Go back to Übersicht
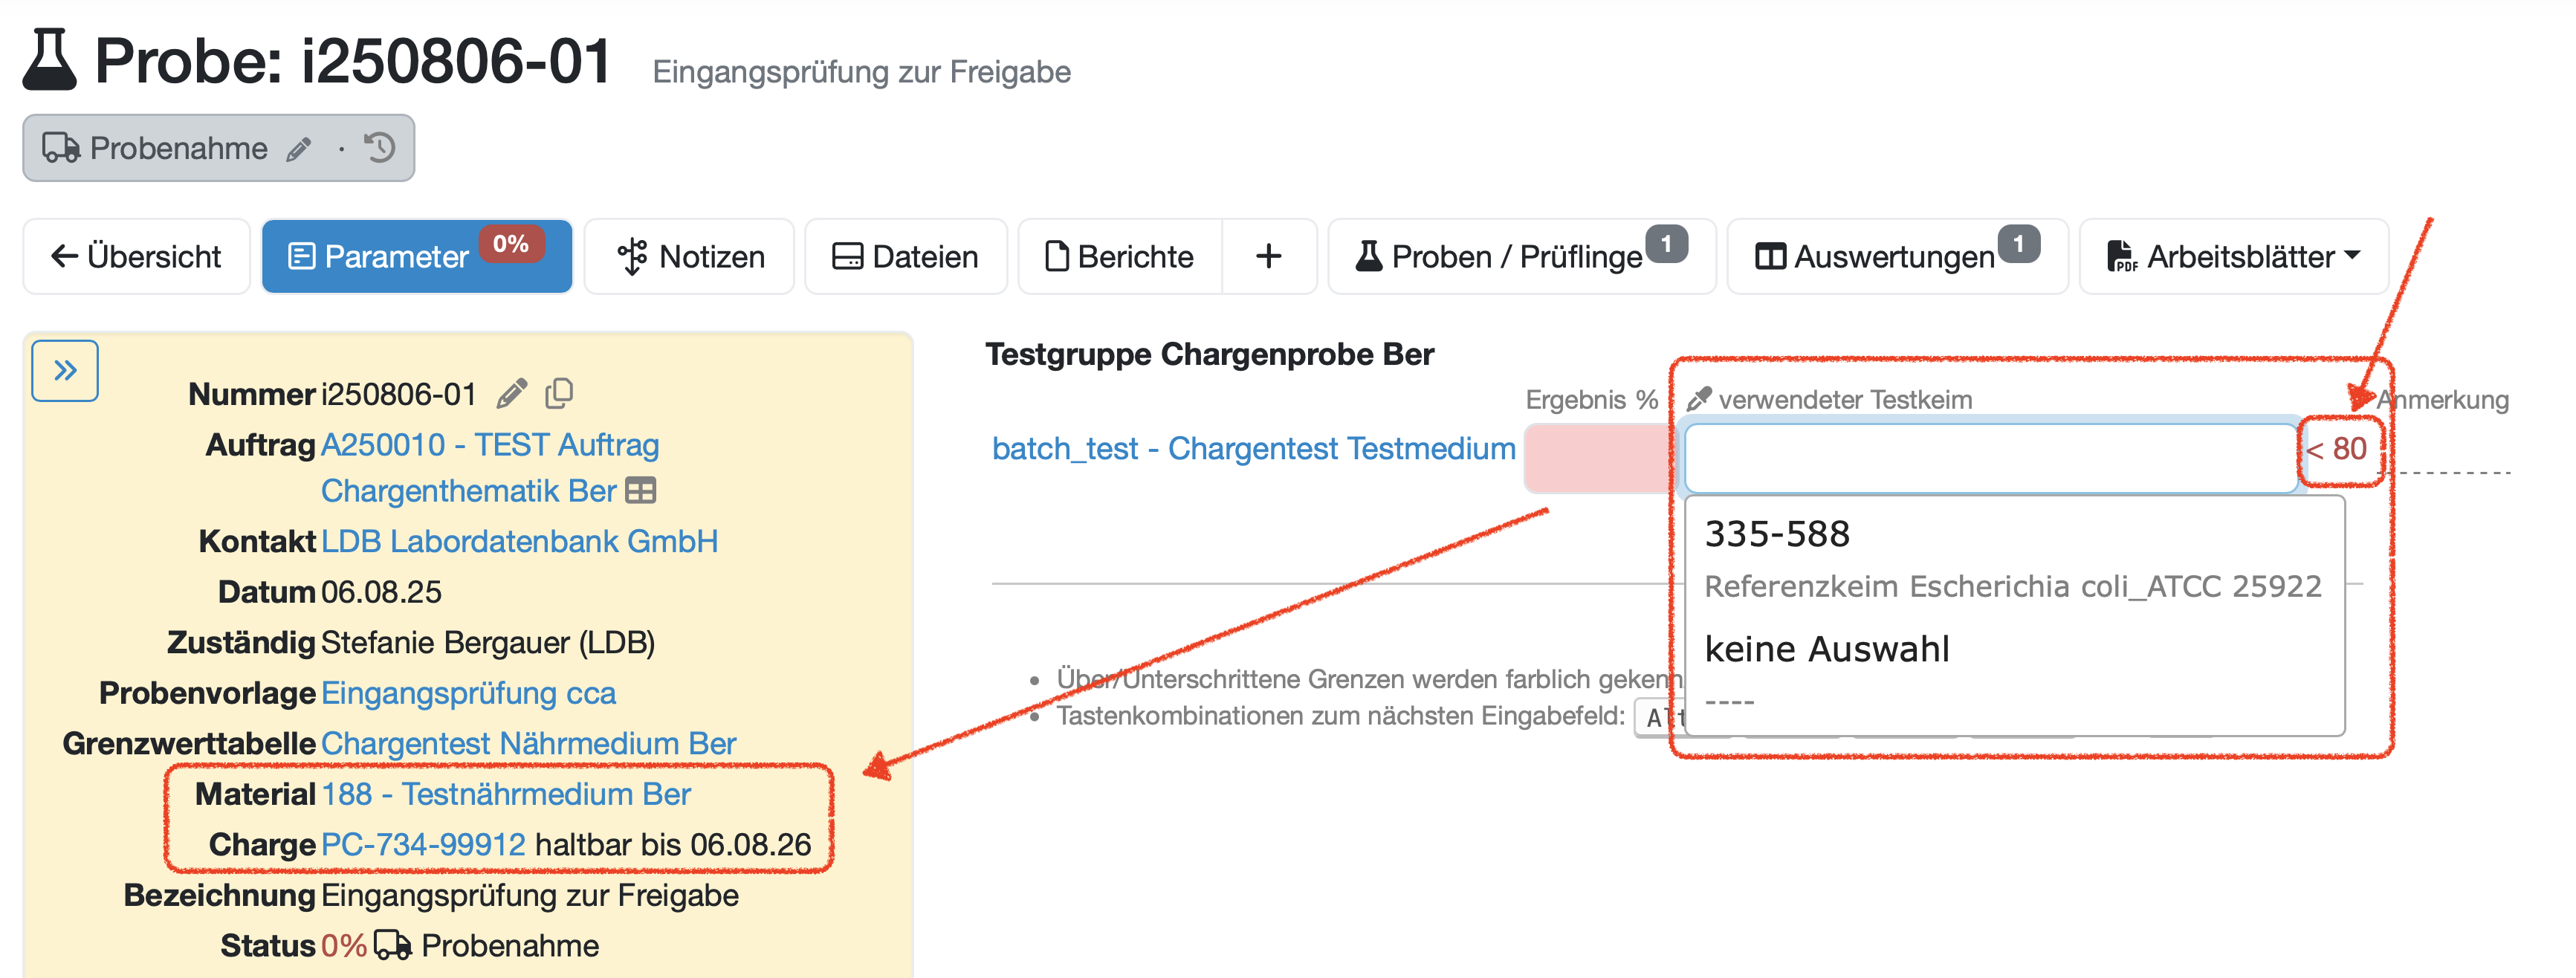Image resolution: width=2576 pixels, height=978 pixels. 136,257
